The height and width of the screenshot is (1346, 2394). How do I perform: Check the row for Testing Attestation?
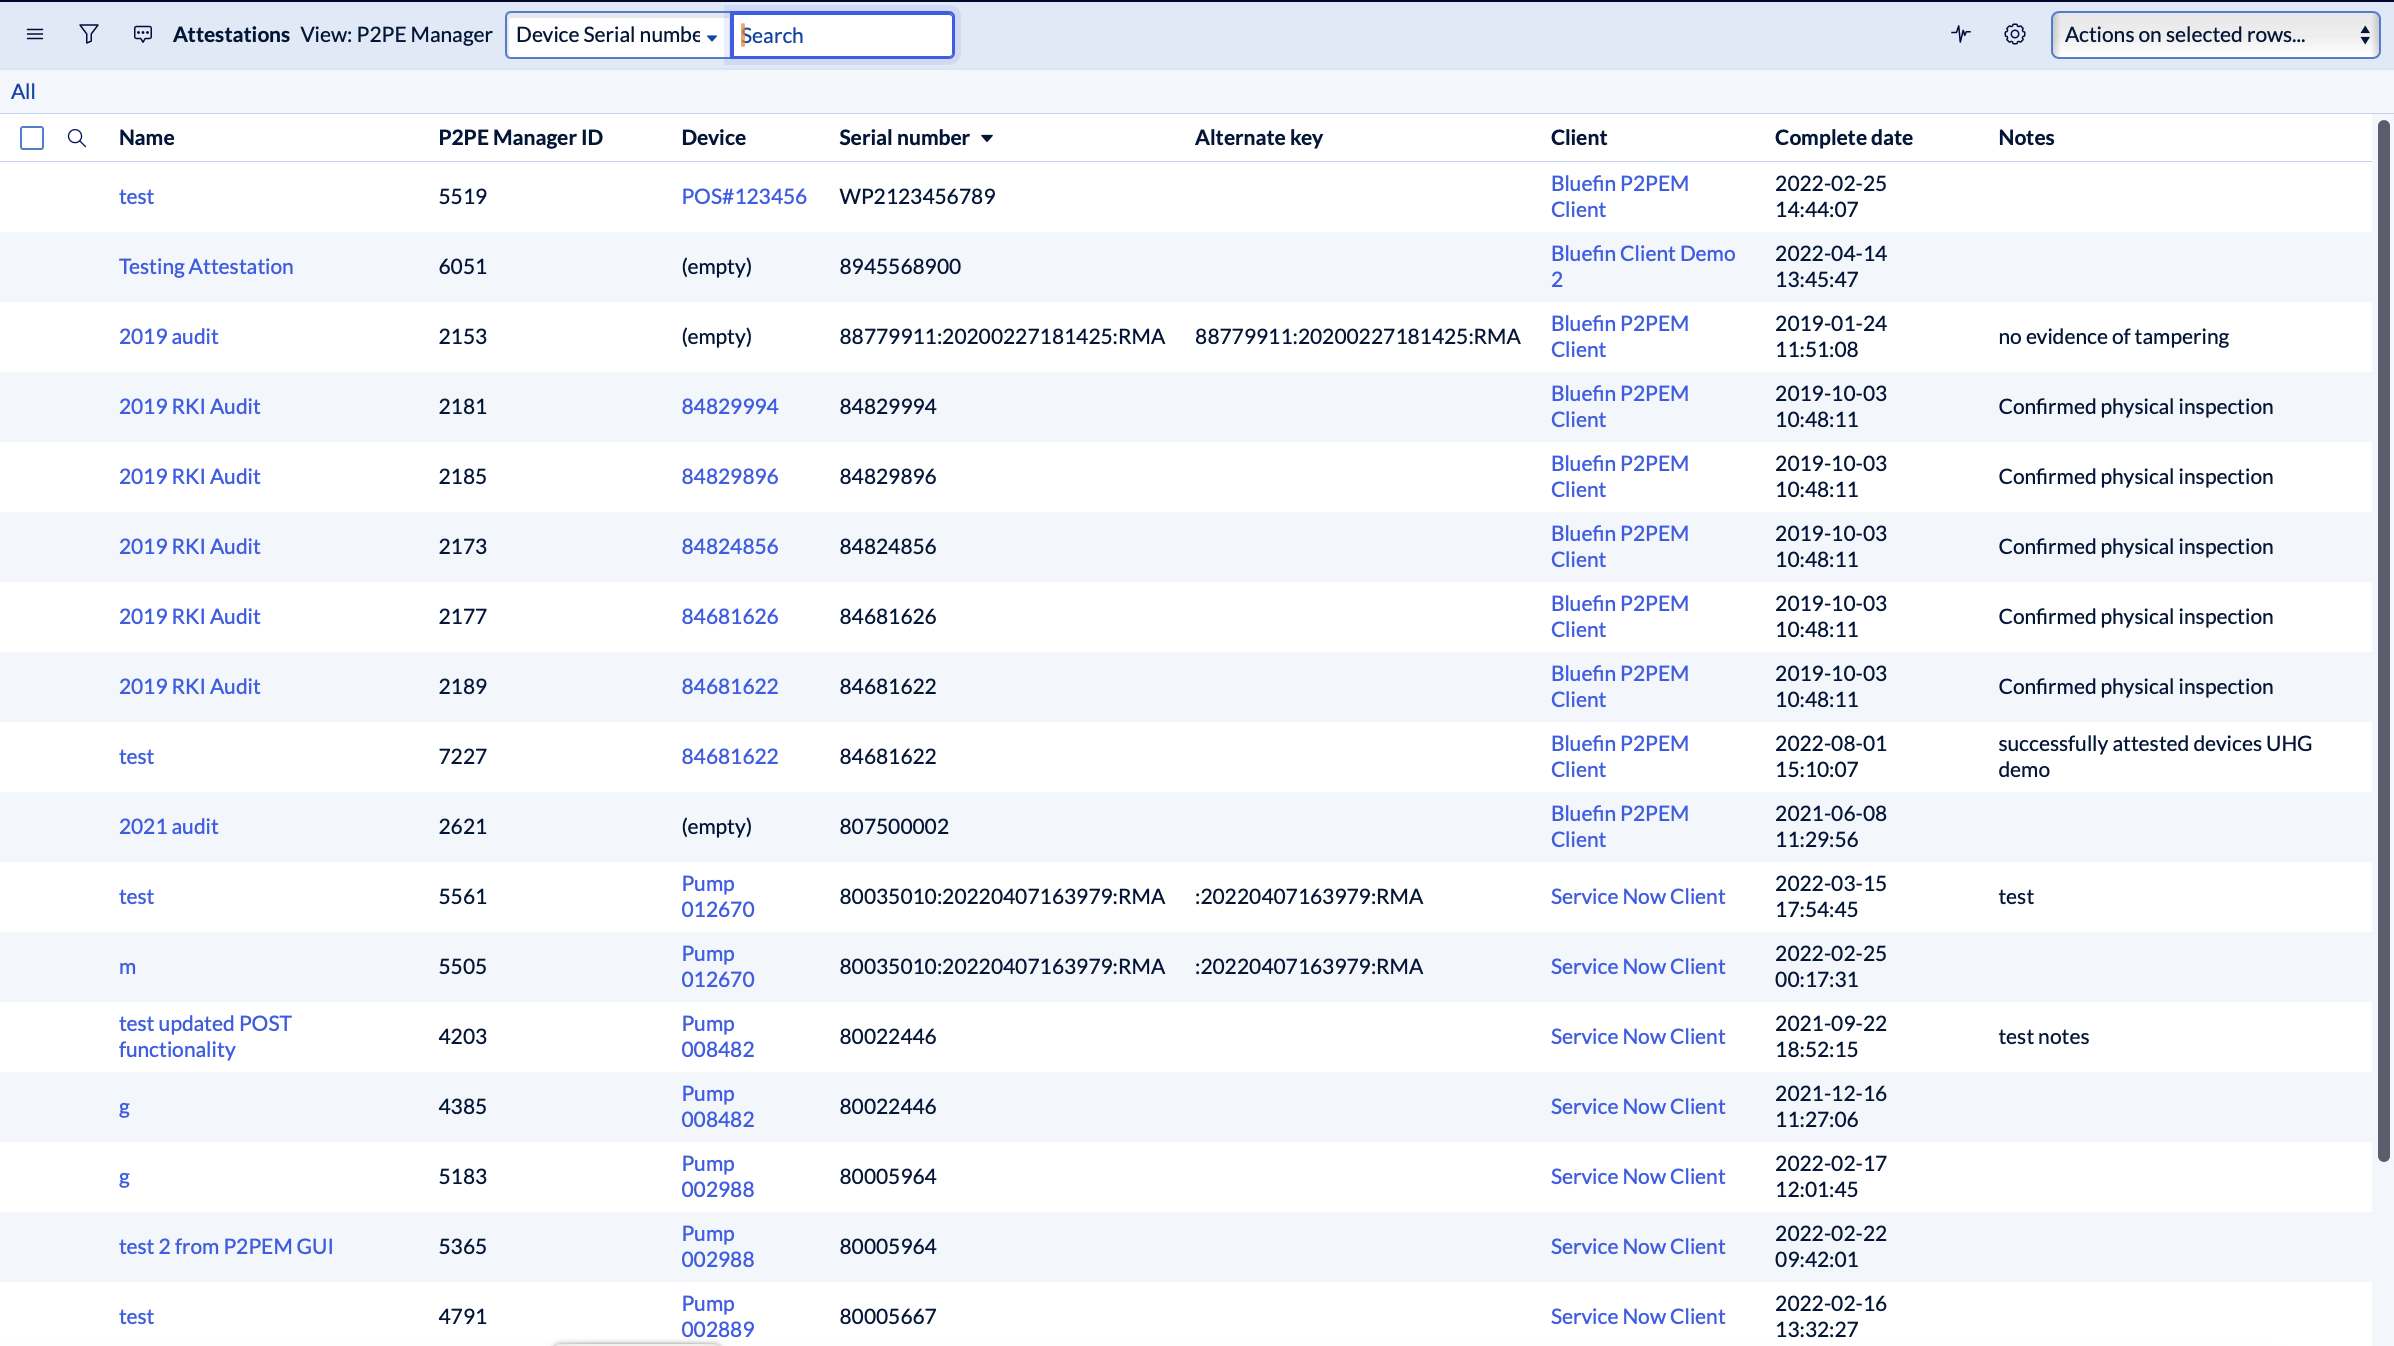point(32,266)
